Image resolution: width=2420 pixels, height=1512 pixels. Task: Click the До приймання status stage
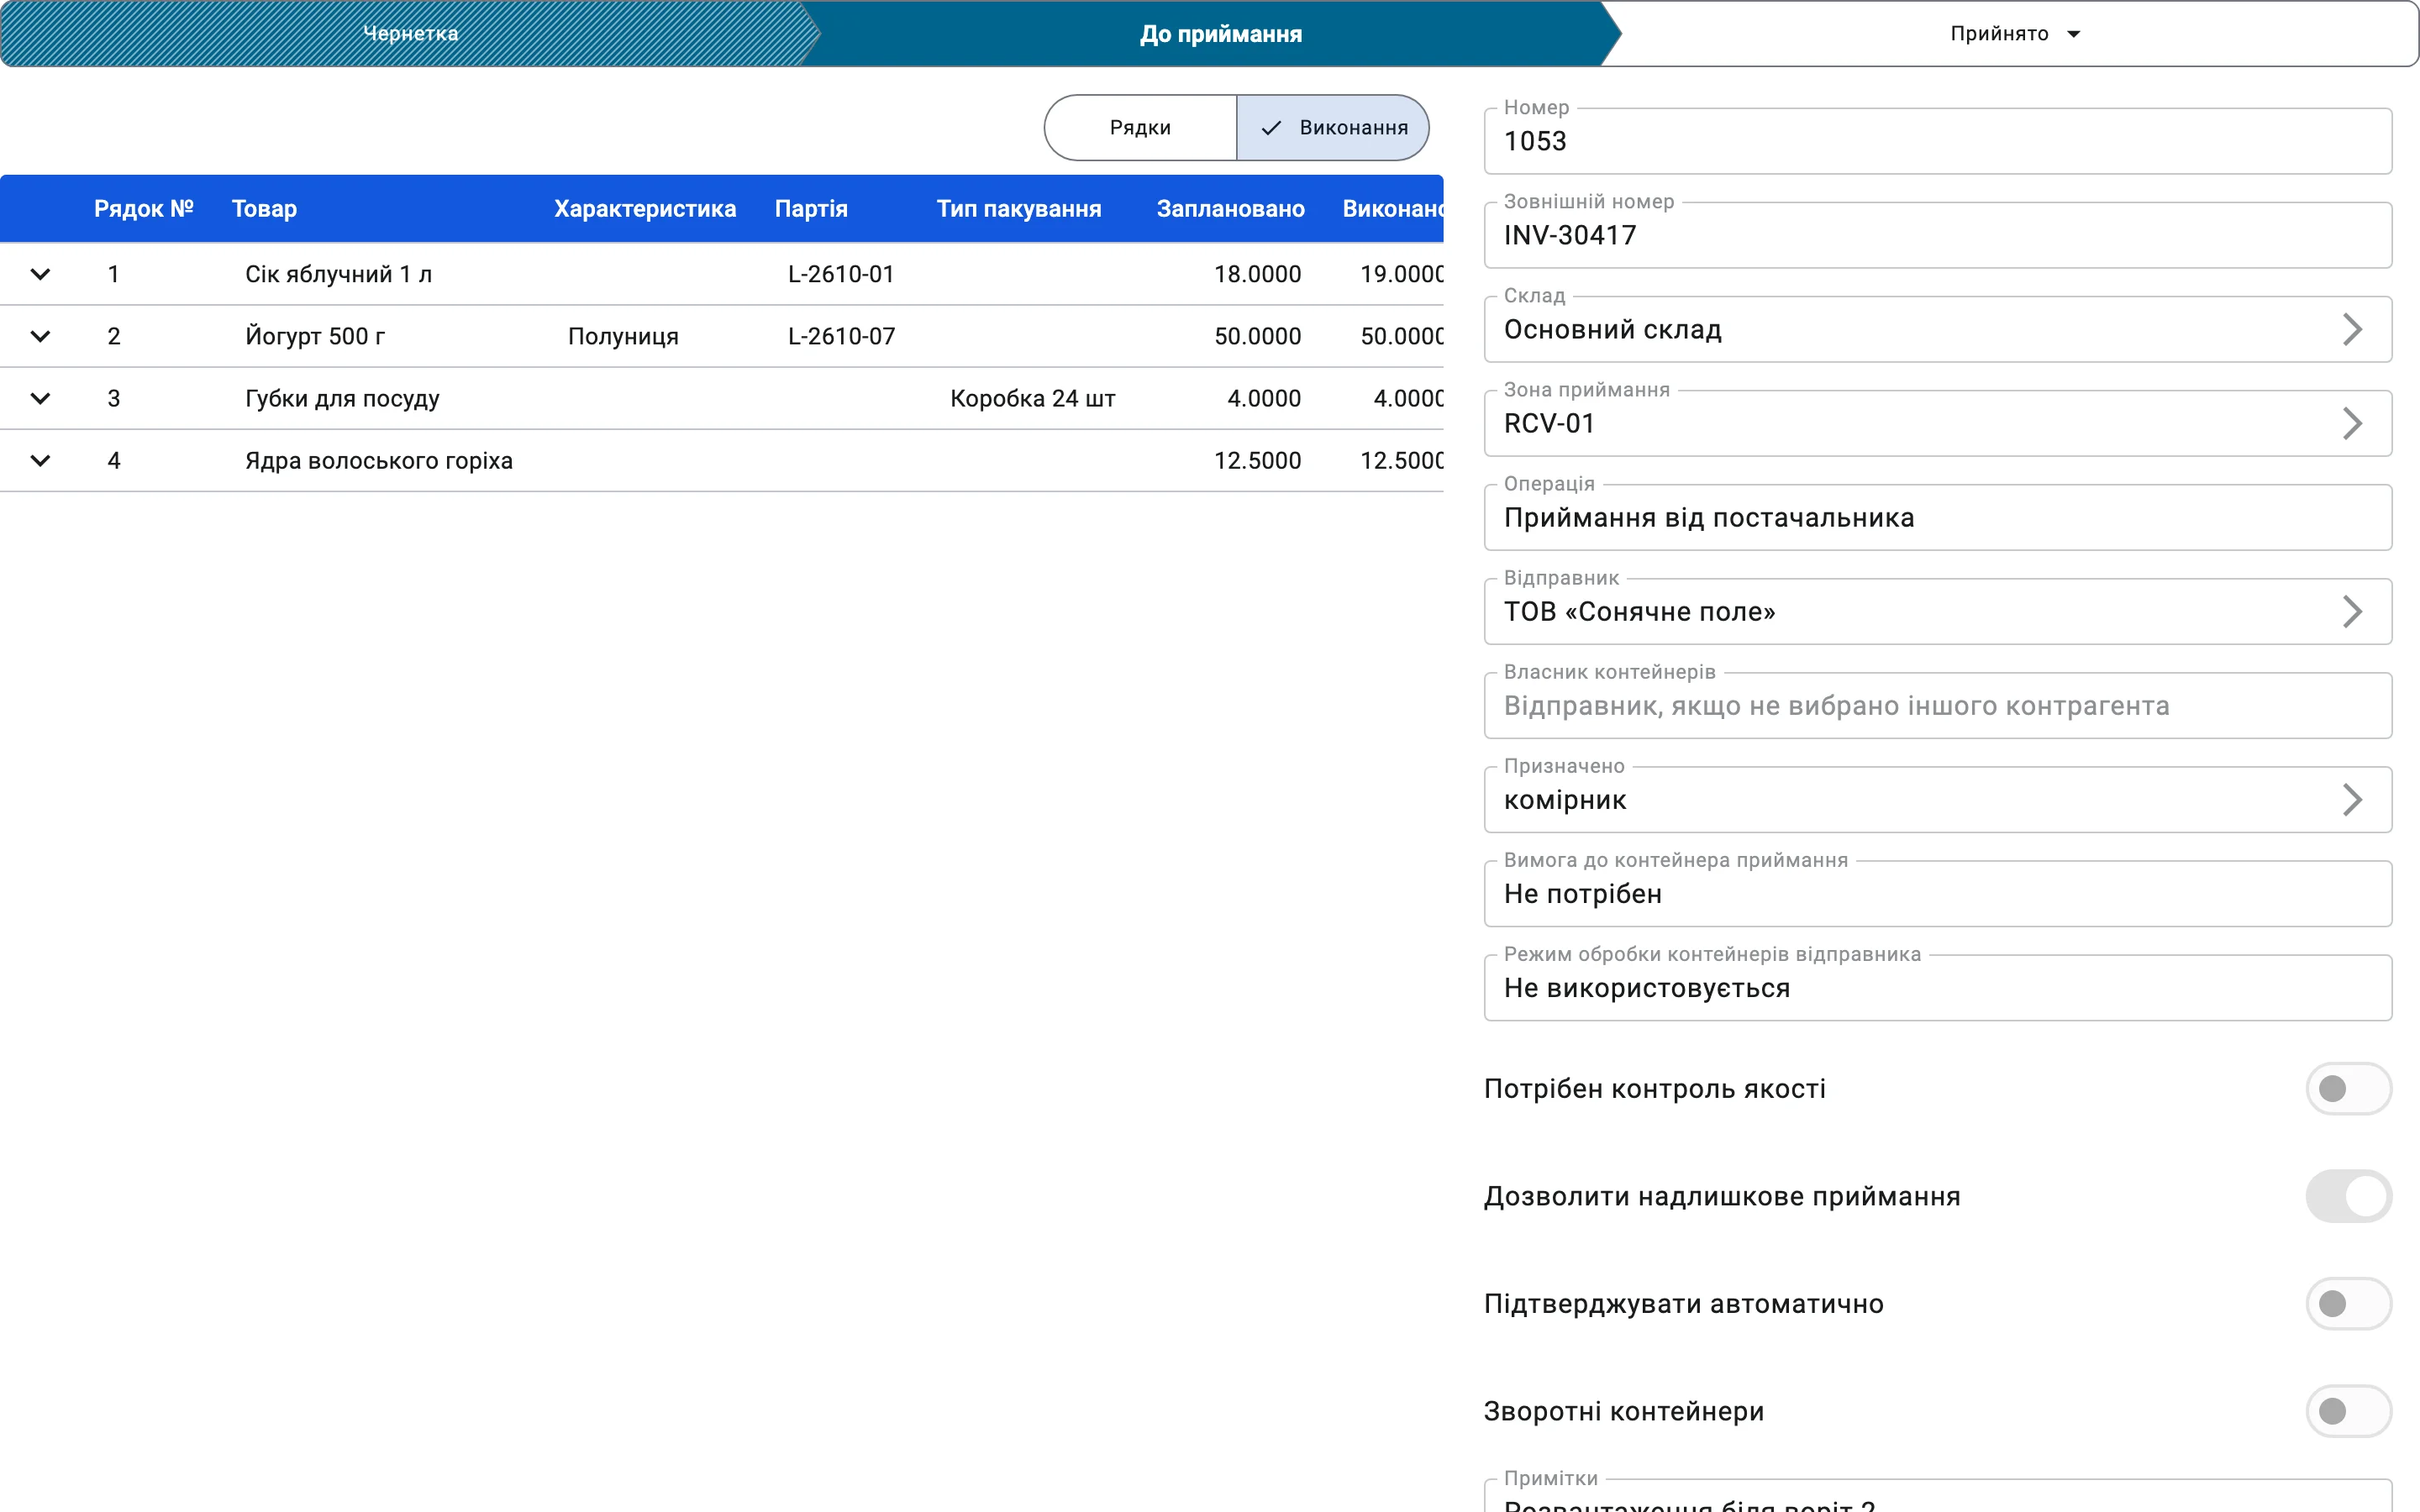[1220, 33]
